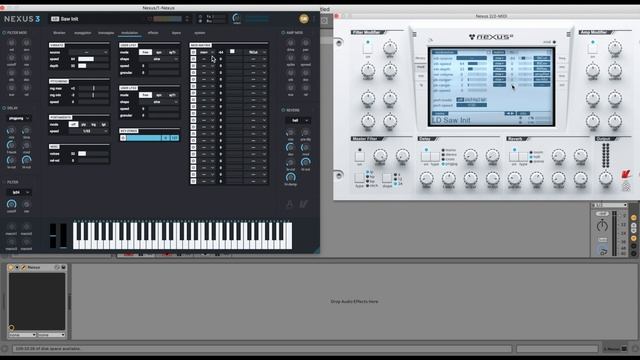Enable the first mod matrix row checkbox

click(x=193, y=52)
